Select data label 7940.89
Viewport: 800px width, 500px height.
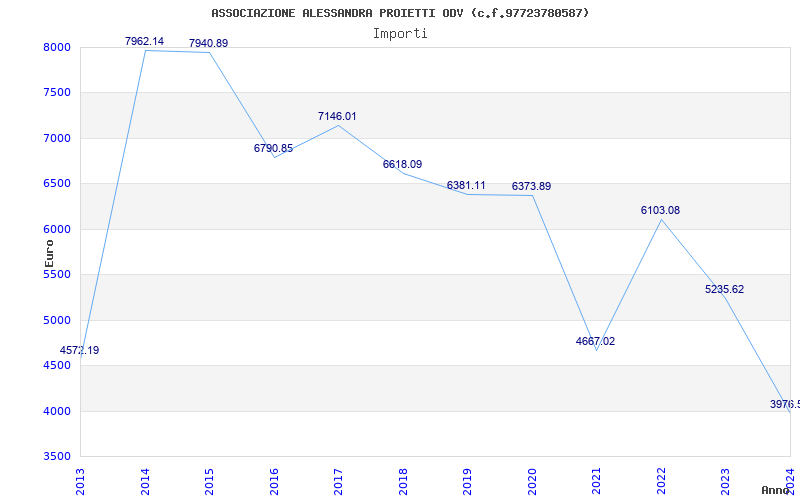pyautogui.click(x=209, y=43)
